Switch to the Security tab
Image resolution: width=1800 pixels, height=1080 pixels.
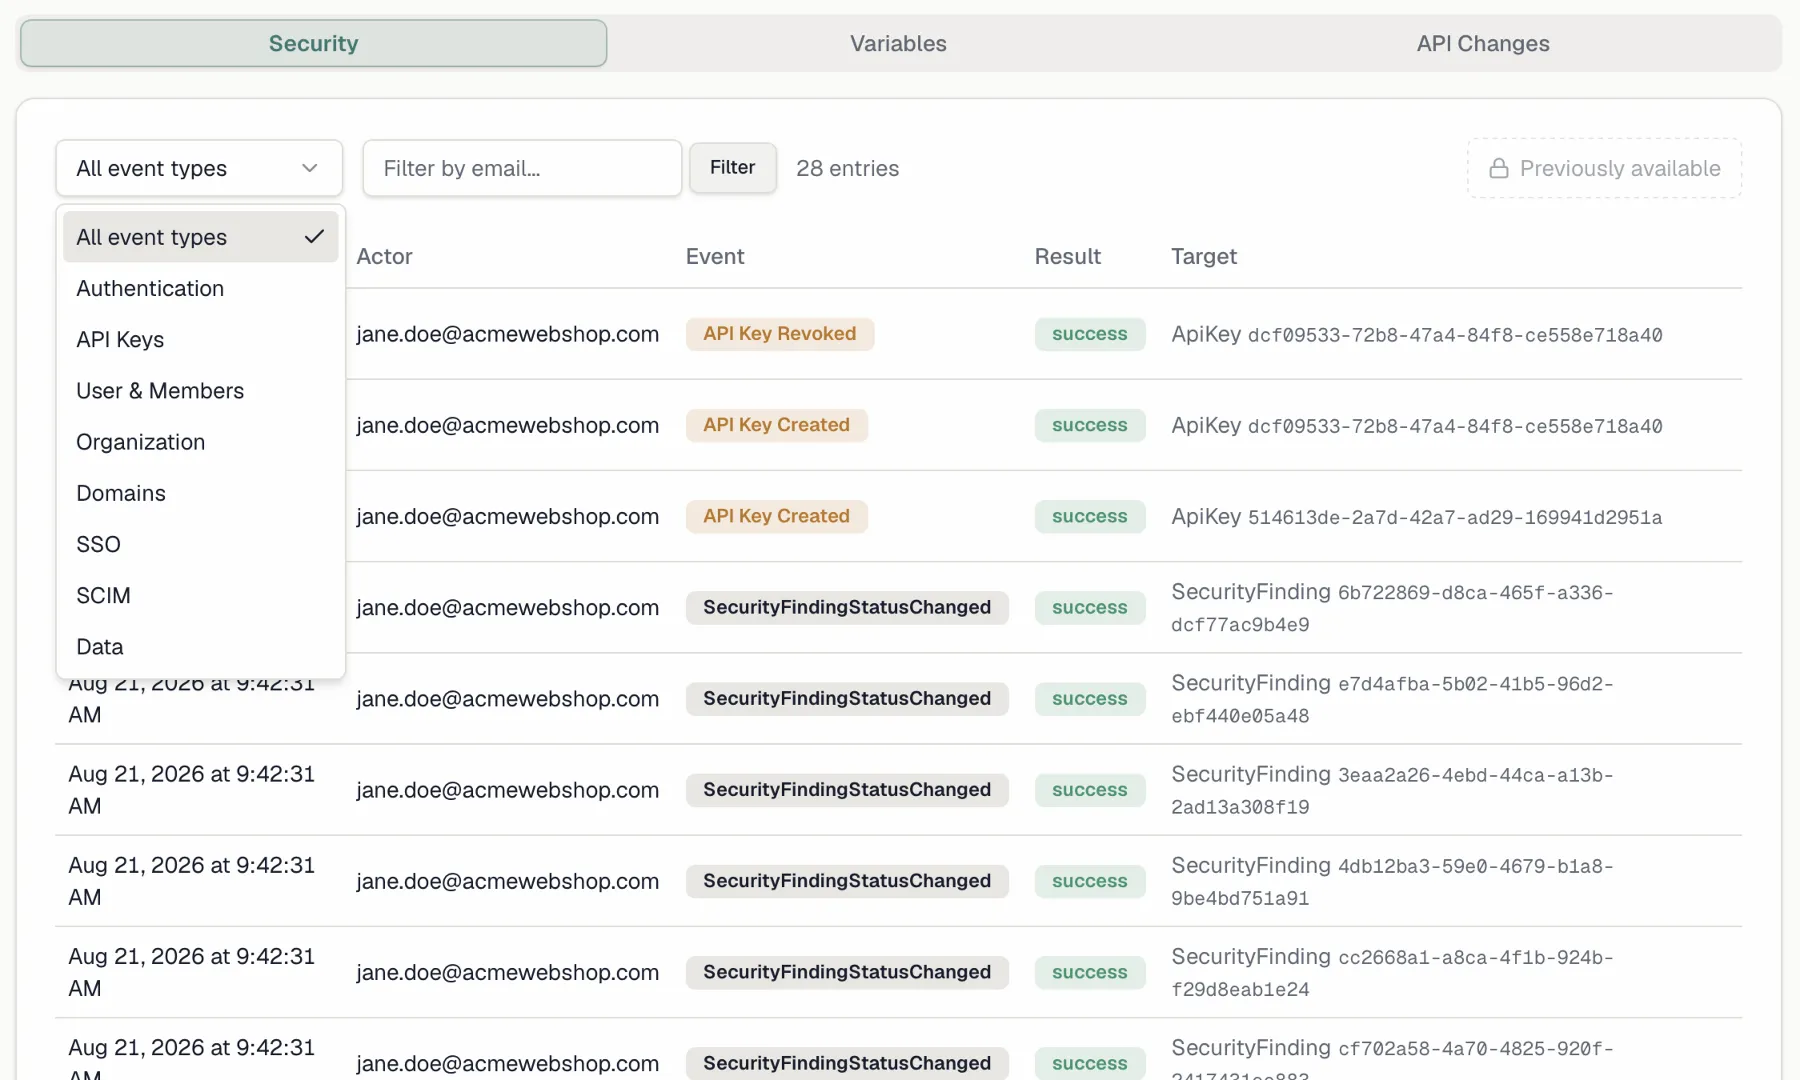coord(313,43)
